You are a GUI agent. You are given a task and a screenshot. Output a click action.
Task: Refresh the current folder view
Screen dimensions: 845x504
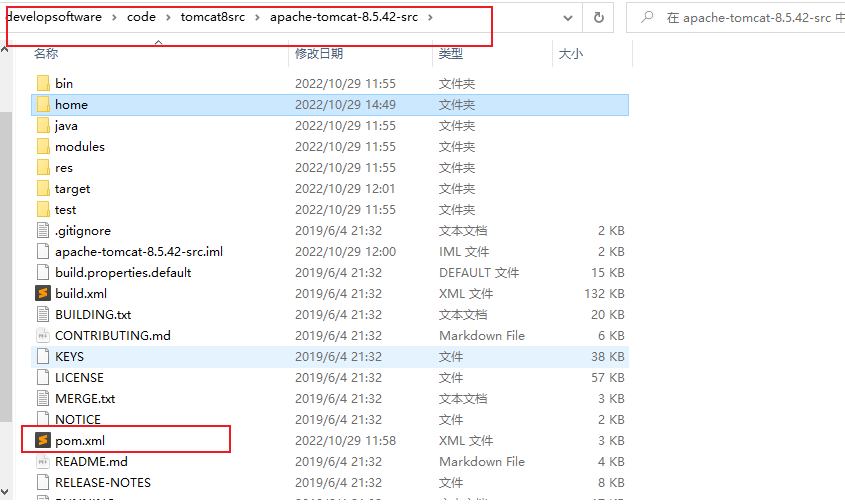pyautogui.click(x=599, y=18)
